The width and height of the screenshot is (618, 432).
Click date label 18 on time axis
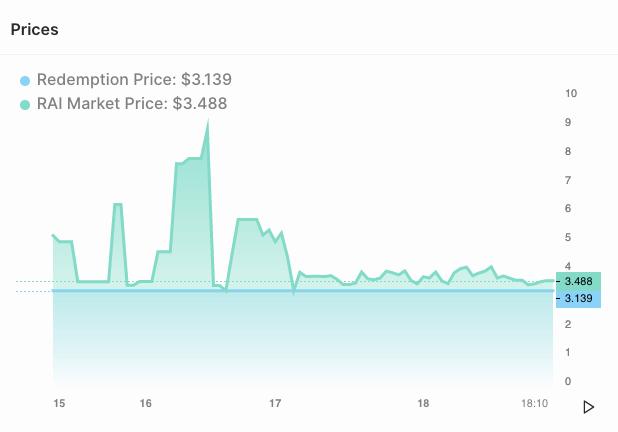tap(423, 403)
